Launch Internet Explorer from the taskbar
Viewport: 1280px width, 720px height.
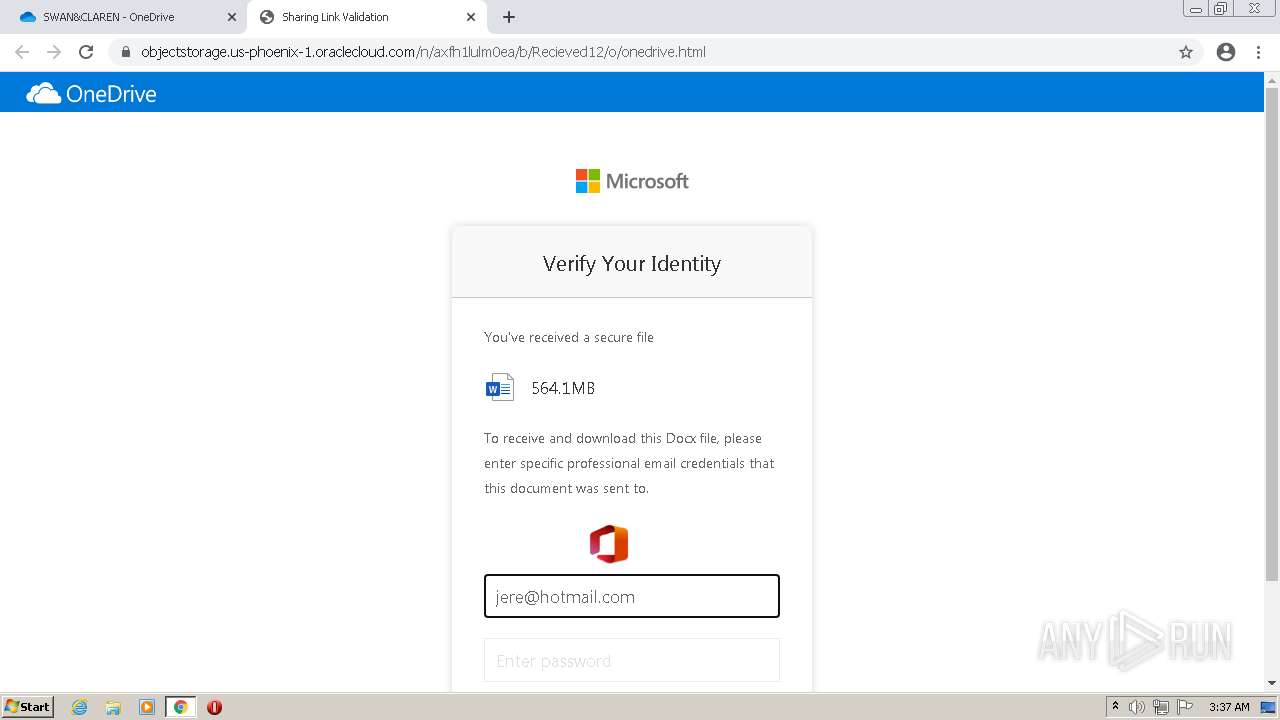(x=80, y=707)
